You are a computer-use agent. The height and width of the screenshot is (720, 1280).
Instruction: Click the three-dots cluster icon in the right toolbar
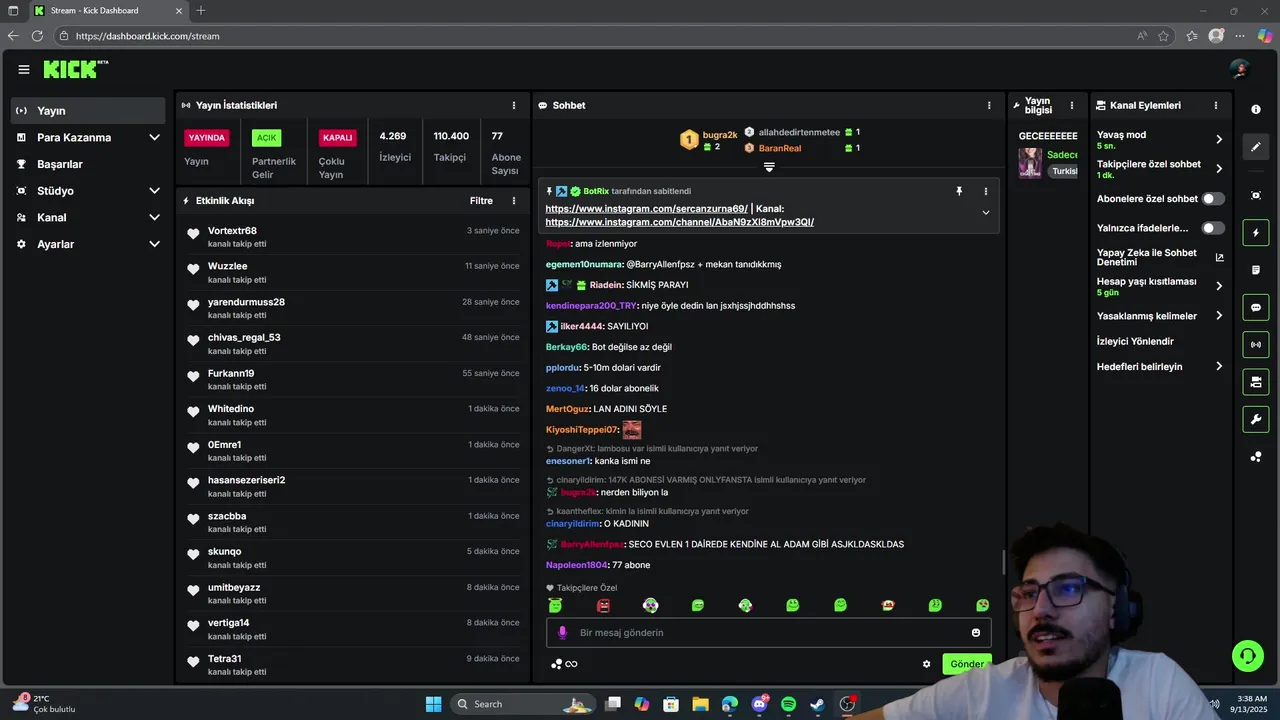click(1256, 457)
